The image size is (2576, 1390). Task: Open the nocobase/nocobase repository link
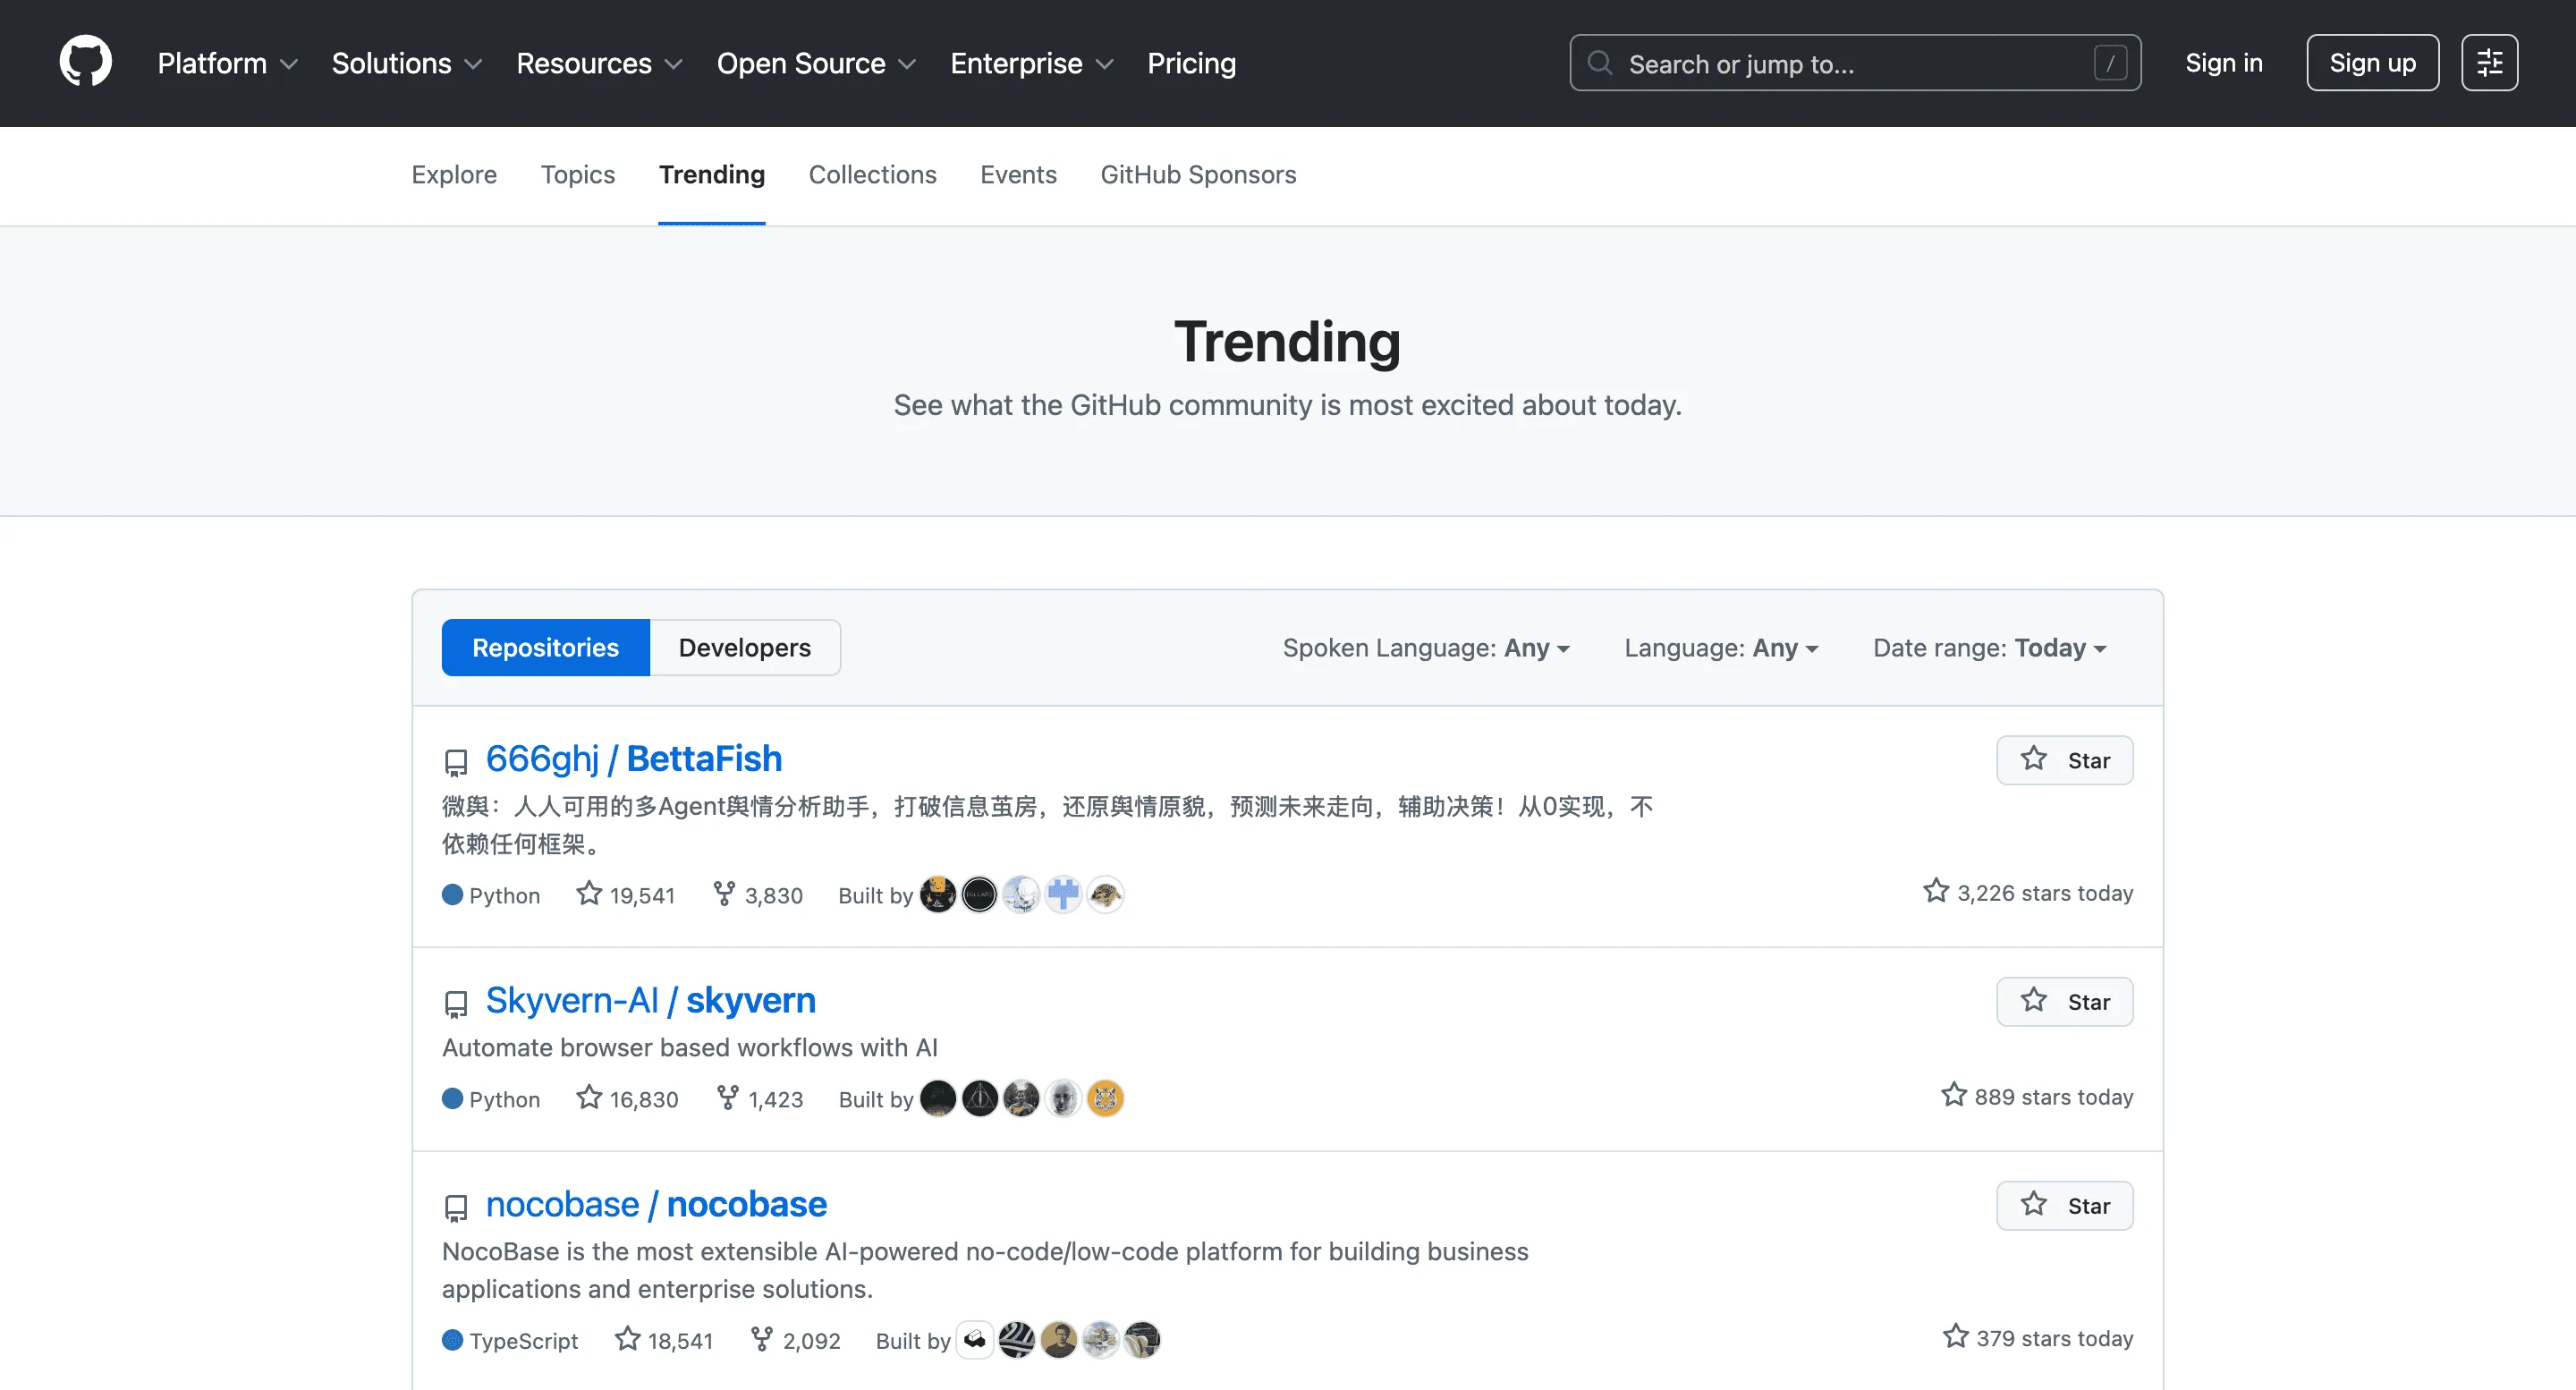(x=655, y=1204)
